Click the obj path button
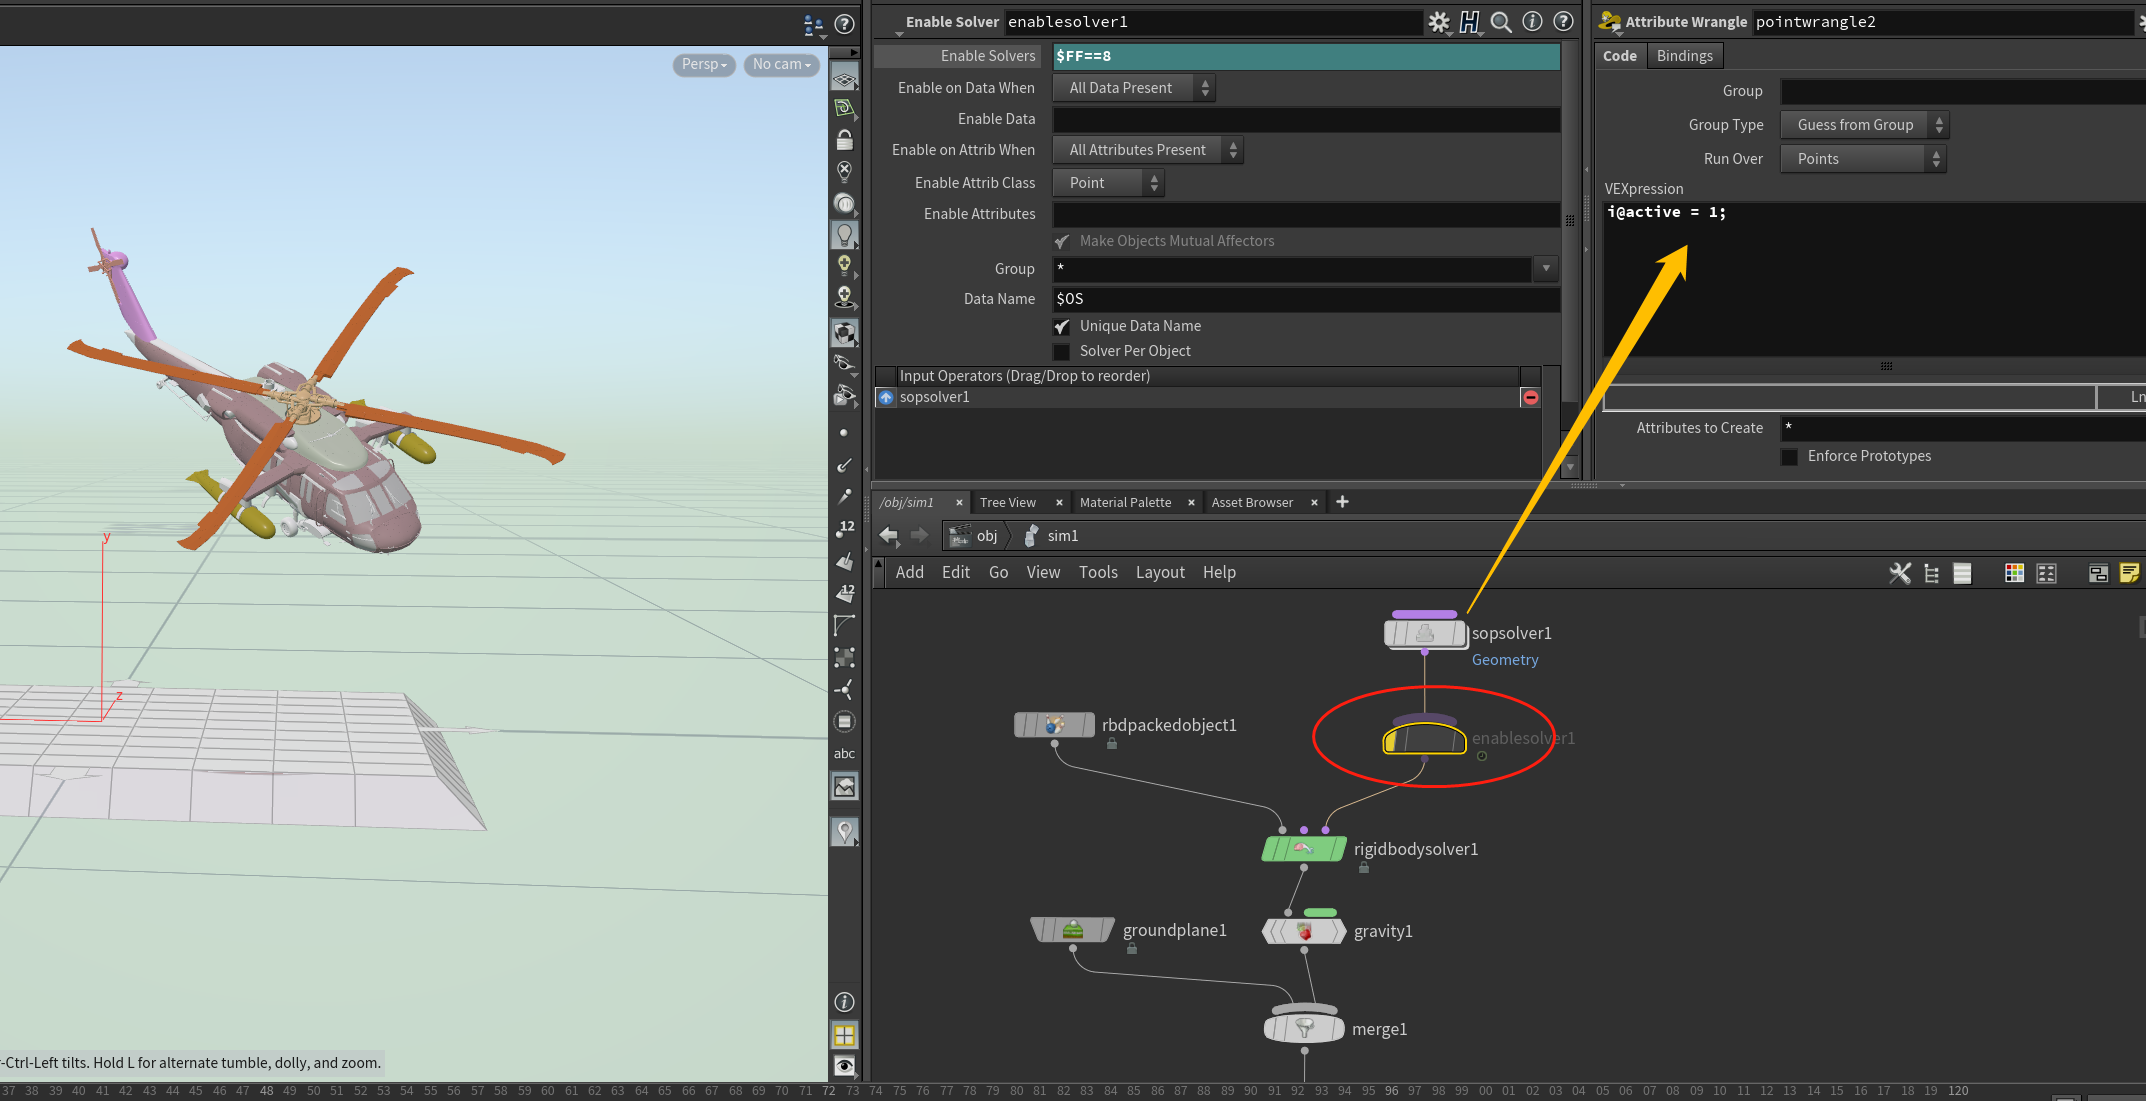The image size is (2146, 1101). (x=975, y=536)
